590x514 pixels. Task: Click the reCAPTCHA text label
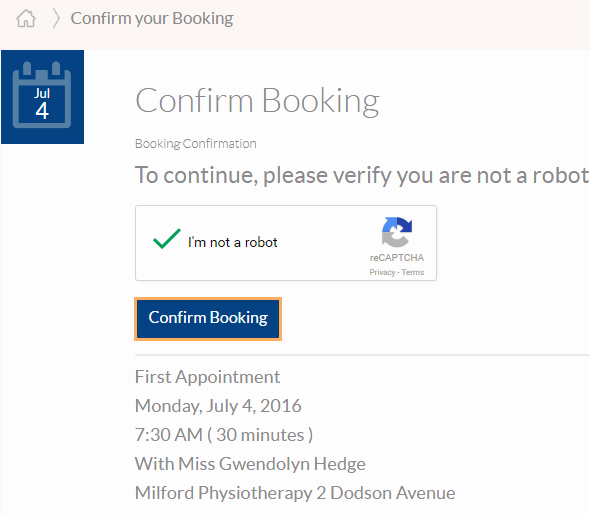[x=397, y=258]
